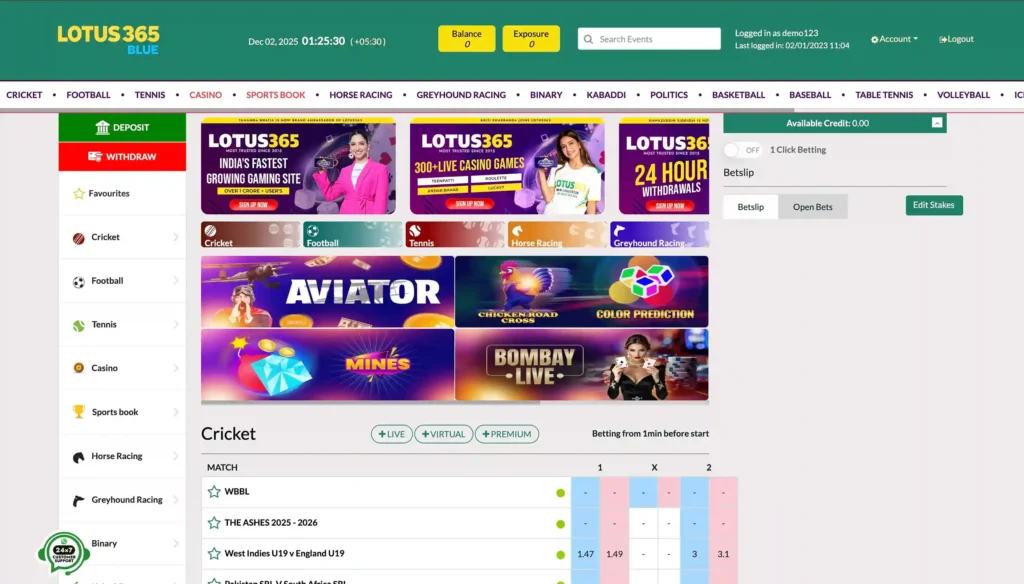Click the Edit Stakes button

point(933,205)
